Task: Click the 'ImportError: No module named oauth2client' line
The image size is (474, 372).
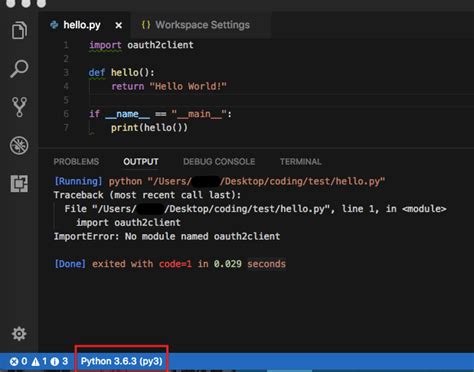Action: (x=167, y=236)
